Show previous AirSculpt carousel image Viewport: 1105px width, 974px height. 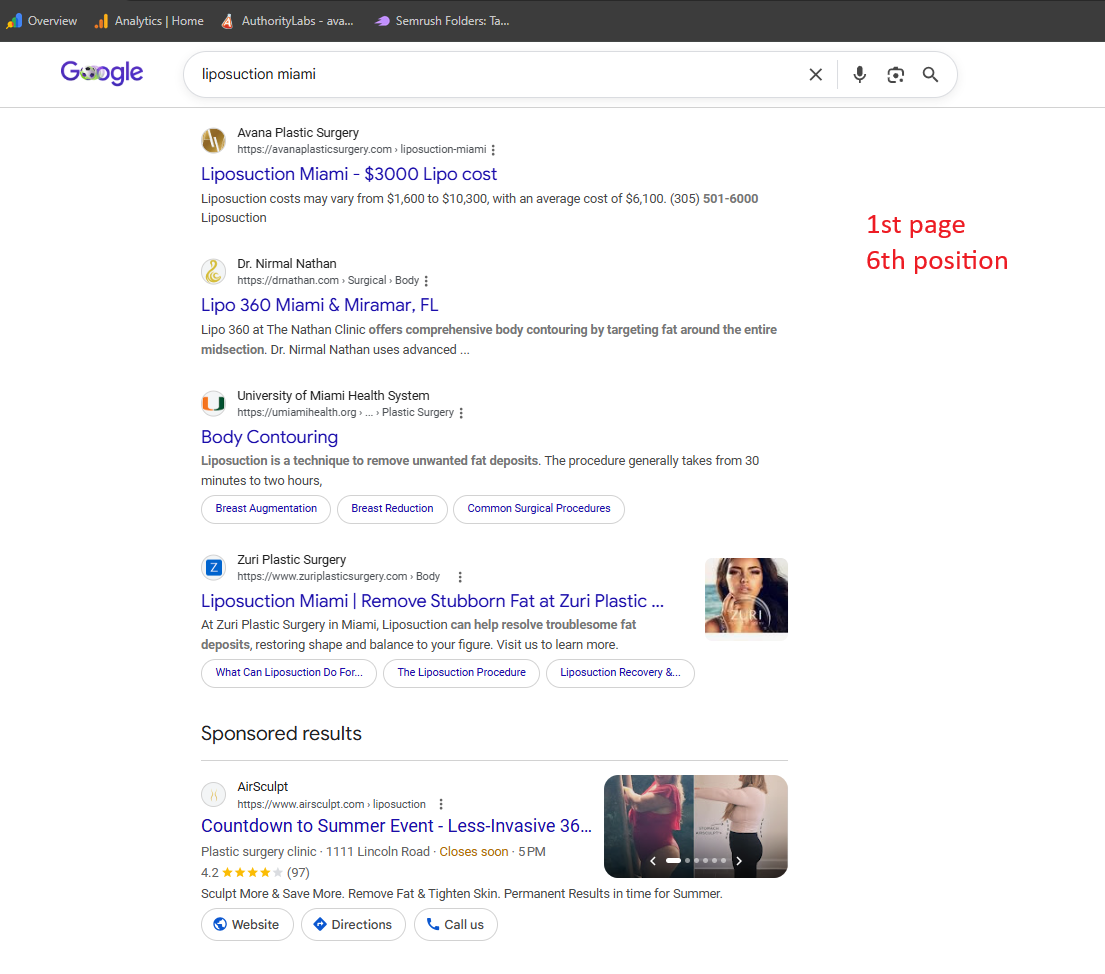coord(653,861)
